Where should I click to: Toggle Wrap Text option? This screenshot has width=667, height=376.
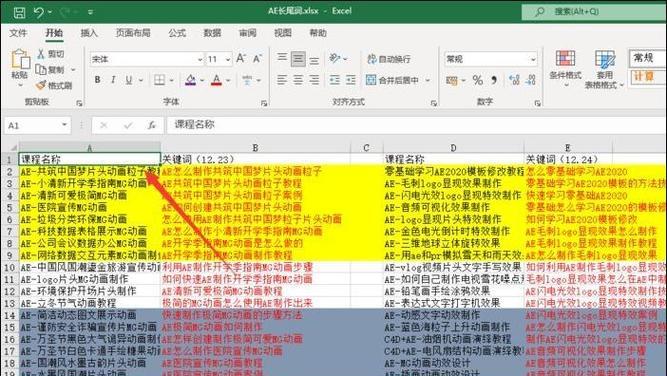[x=389, y=59]
